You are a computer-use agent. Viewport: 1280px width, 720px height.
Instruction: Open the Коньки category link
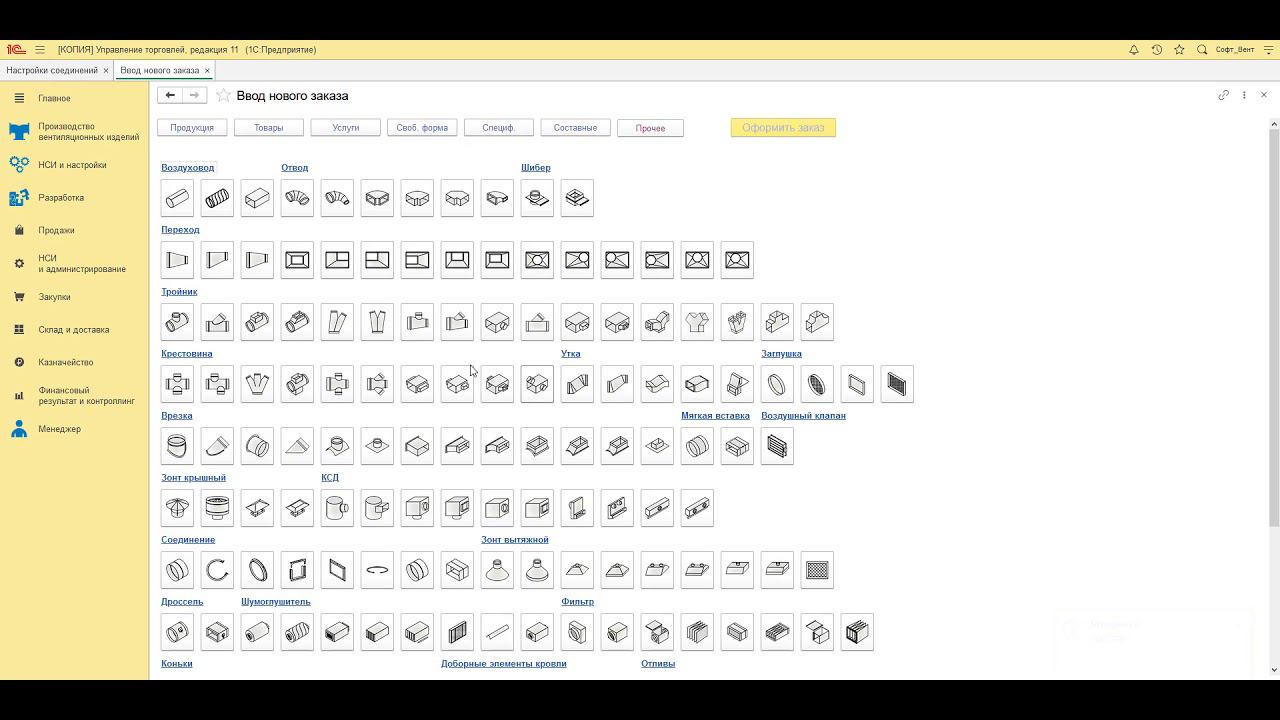(177, 664)
